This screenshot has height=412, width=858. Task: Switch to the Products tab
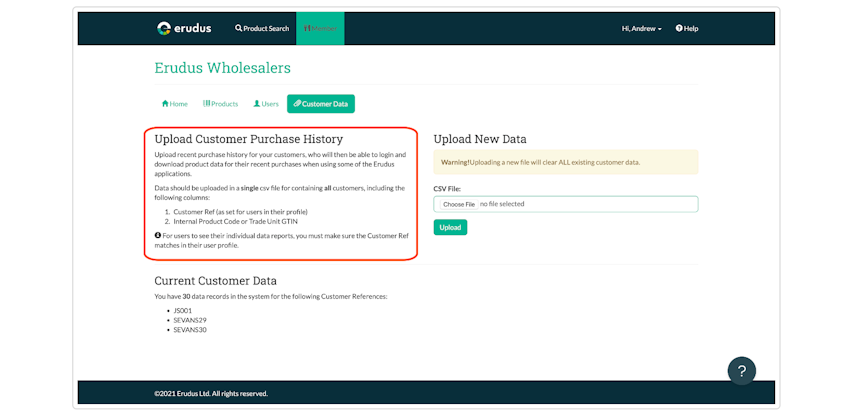[221, 104]
